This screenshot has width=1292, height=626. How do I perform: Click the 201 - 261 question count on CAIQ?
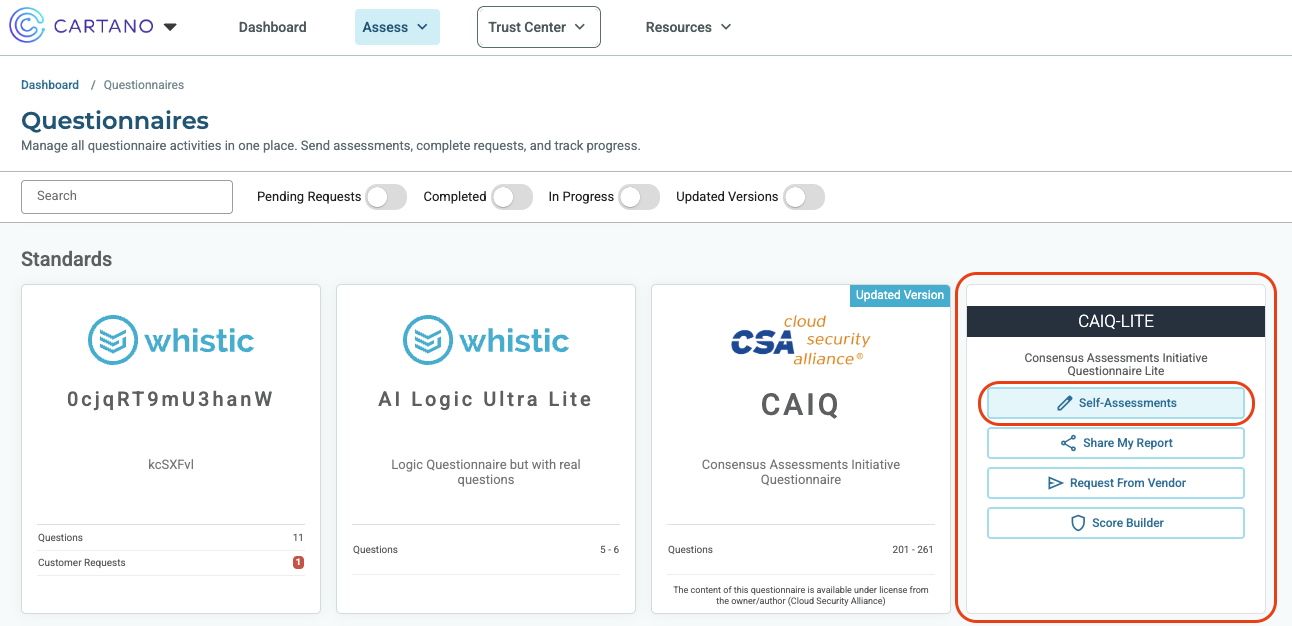pyautogui.click(x=913, y=550)
